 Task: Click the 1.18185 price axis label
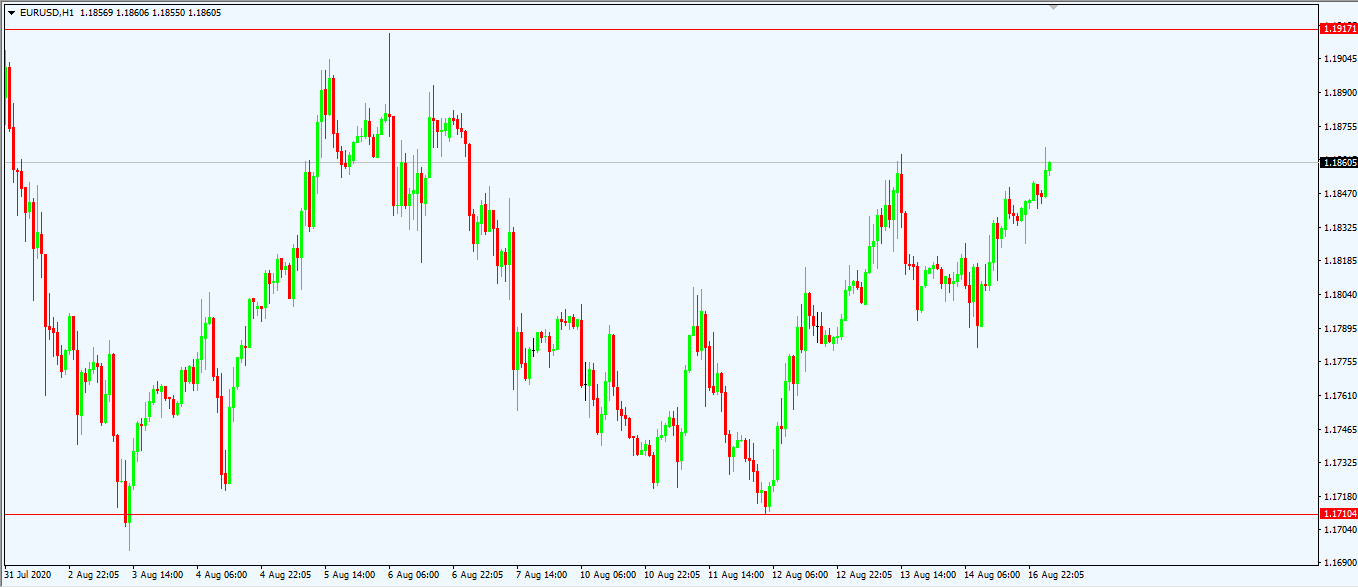click(x=1339, y=261)
